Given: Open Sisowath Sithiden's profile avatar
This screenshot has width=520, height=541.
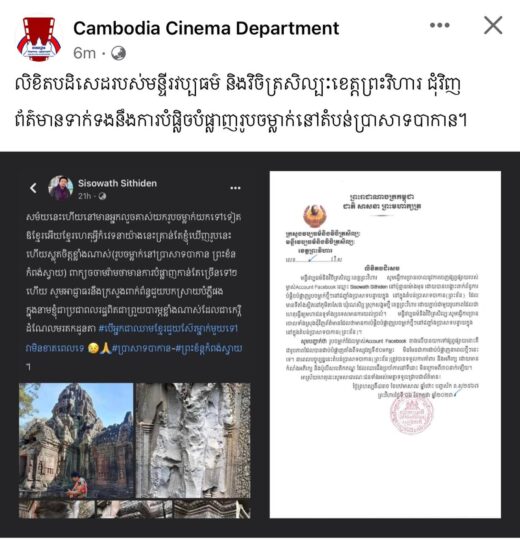Looking at the screenshot, I should [60, 188].
